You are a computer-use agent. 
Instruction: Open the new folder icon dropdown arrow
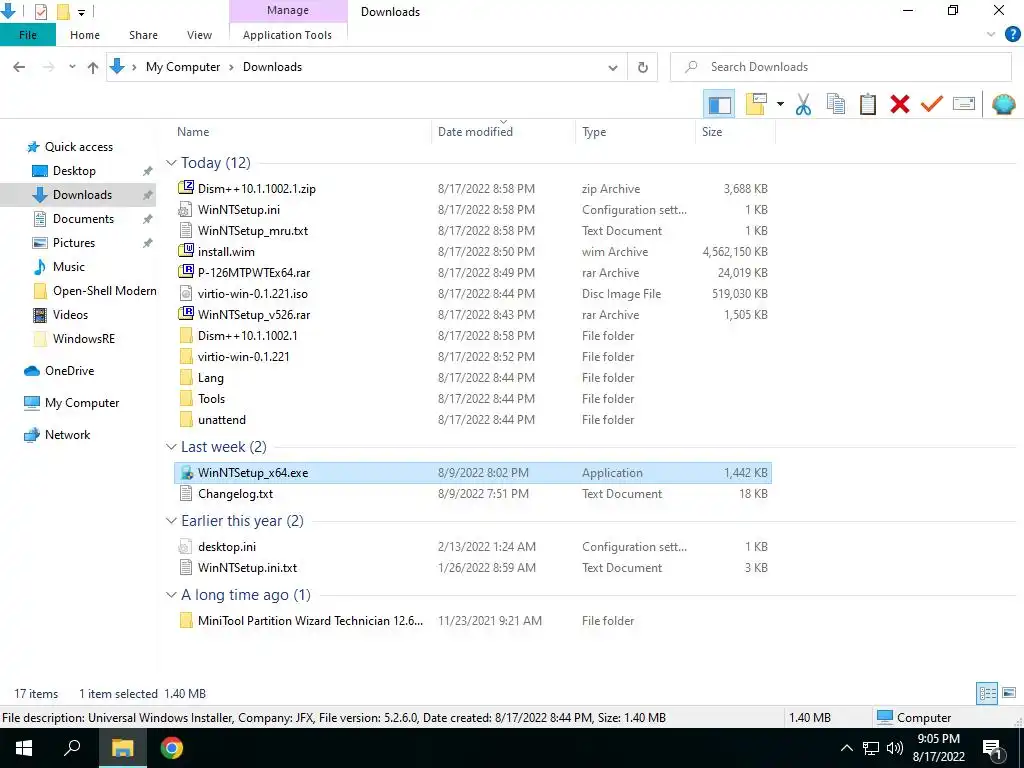pyautogui.click(x=780, y=104)
